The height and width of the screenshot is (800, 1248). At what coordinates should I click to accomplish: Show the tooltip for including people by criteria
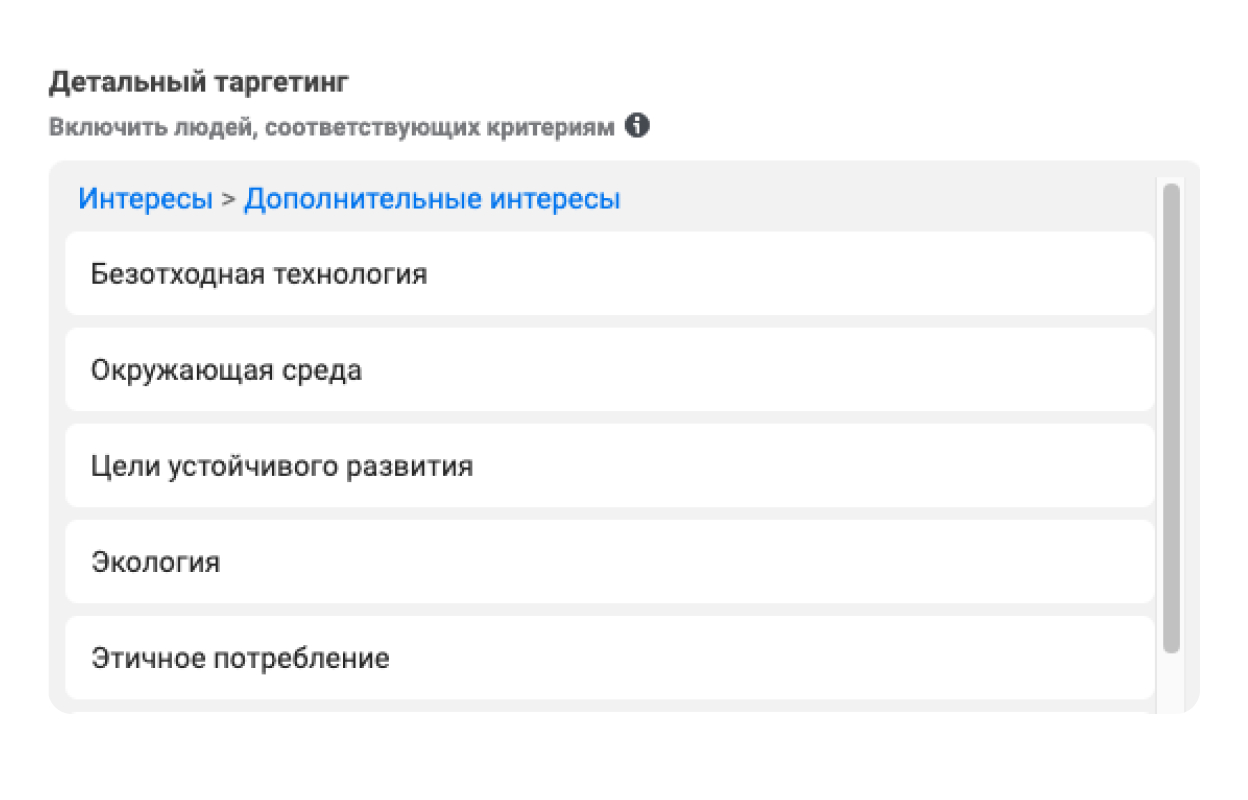[637, 127]
